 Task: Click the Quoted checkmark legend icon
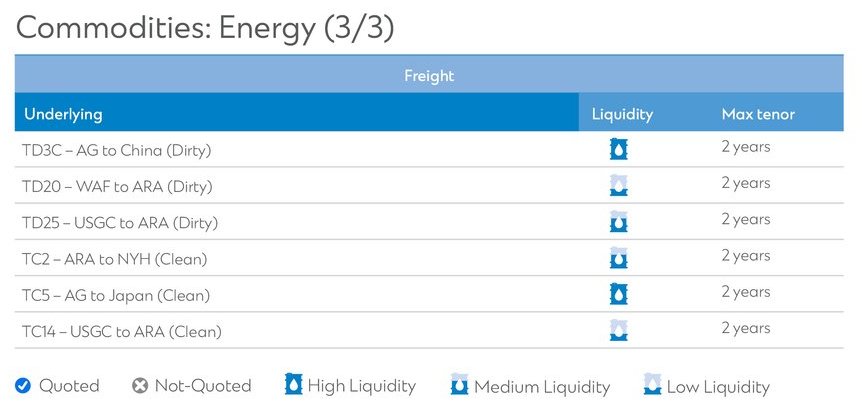coord(23,386)
